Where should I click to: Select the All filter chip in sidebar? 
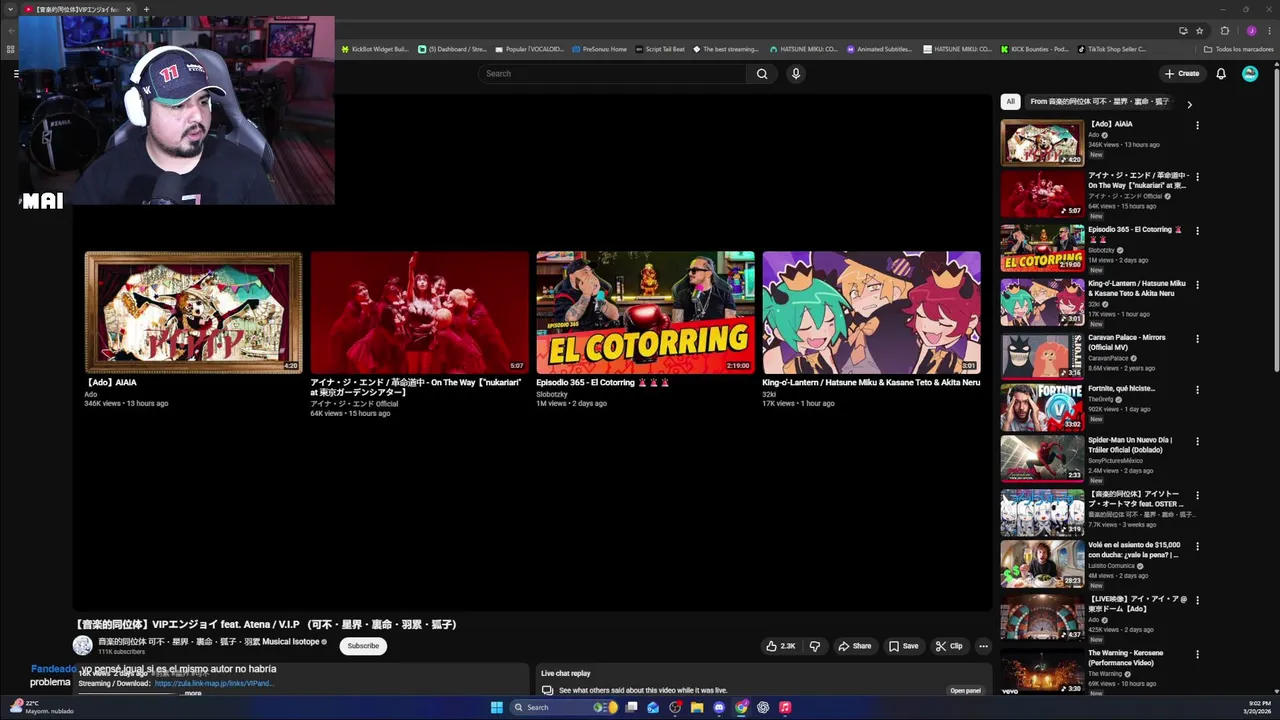coord(1010,101)
